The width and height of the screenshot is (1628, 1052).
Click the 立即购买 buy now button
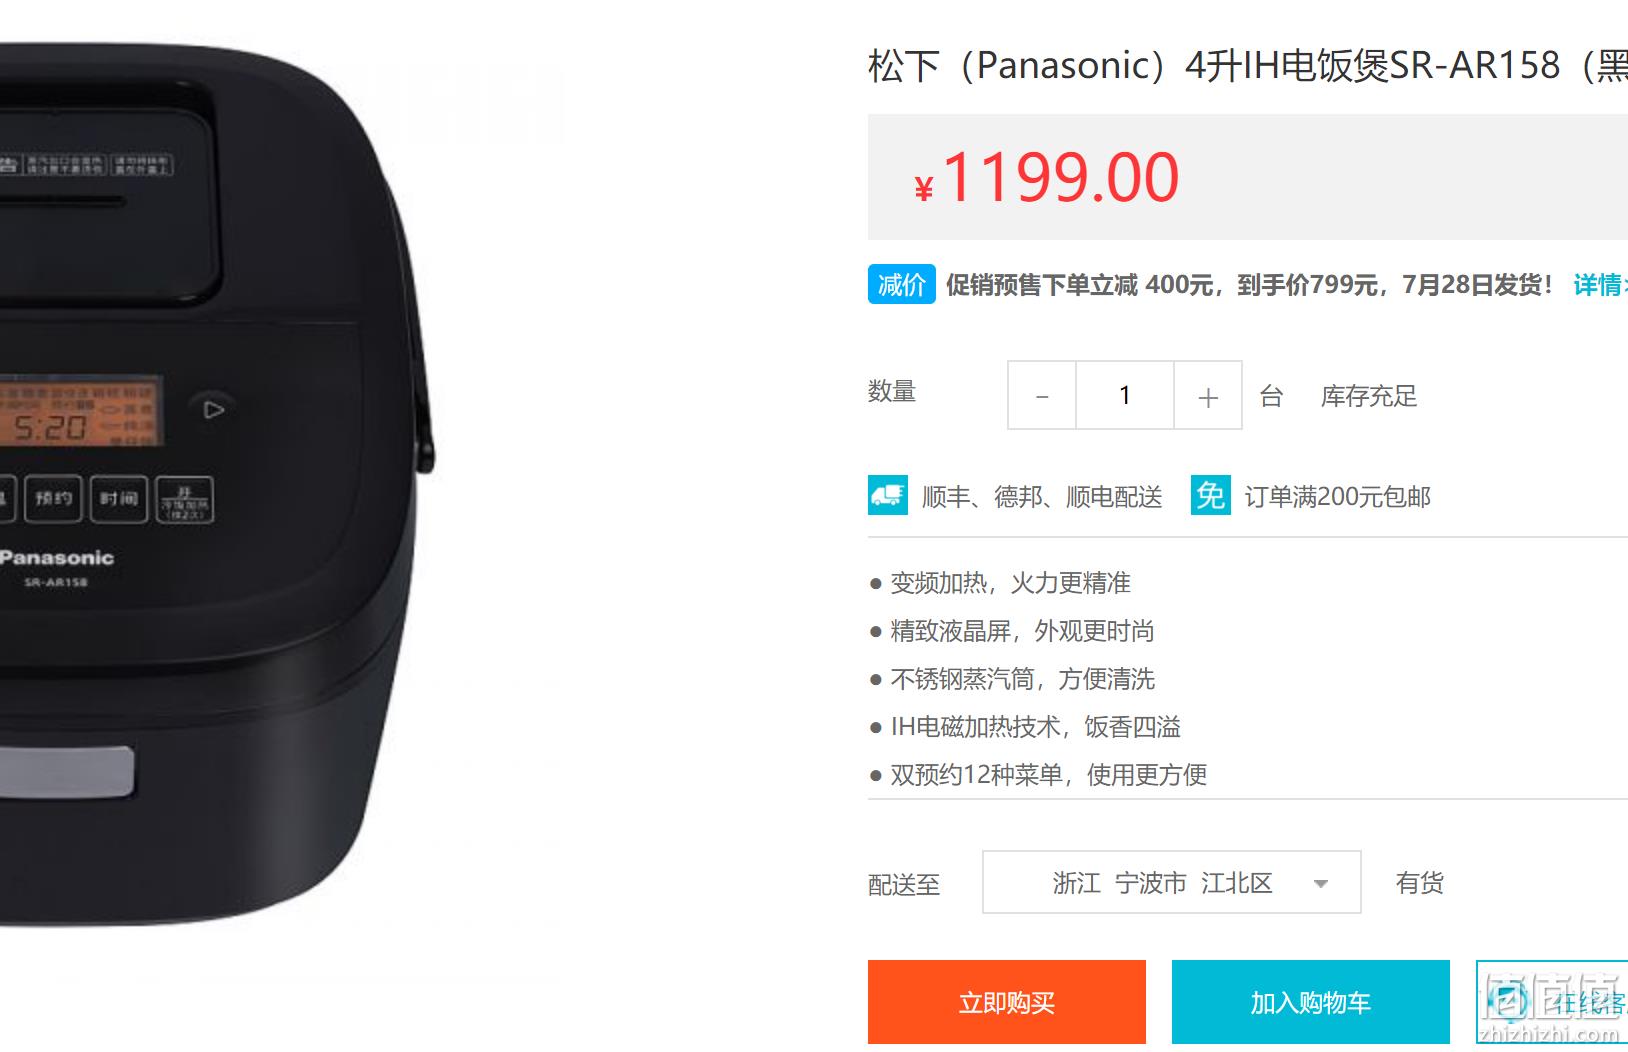coord(1007,1002)
